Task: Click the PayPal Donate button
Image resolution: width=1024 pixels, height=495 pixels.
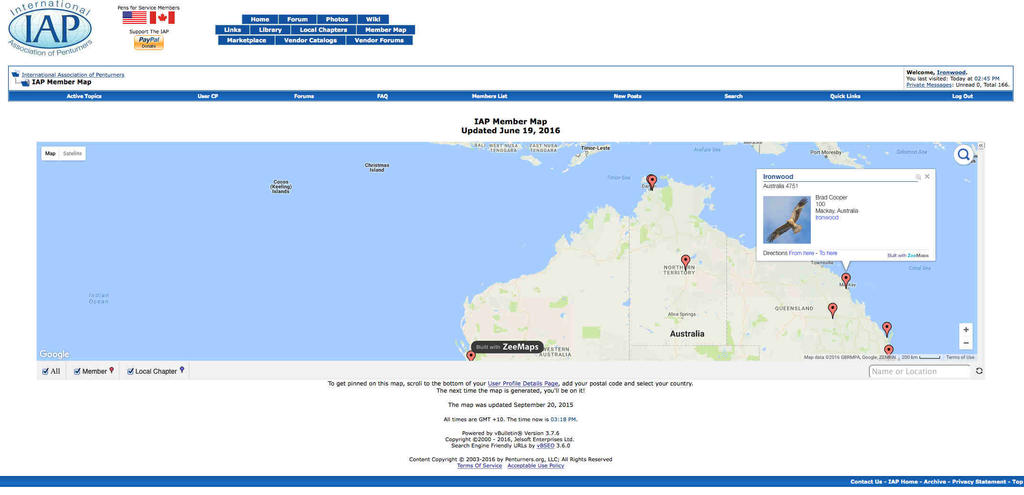Action: coord(149,42)
